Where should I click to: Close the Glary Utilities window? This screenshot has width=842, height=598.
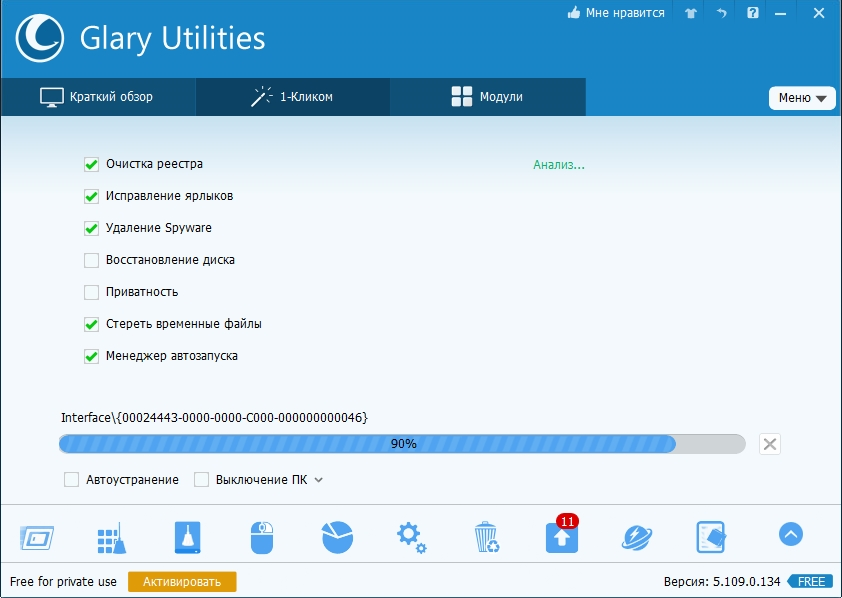(818, 13)
